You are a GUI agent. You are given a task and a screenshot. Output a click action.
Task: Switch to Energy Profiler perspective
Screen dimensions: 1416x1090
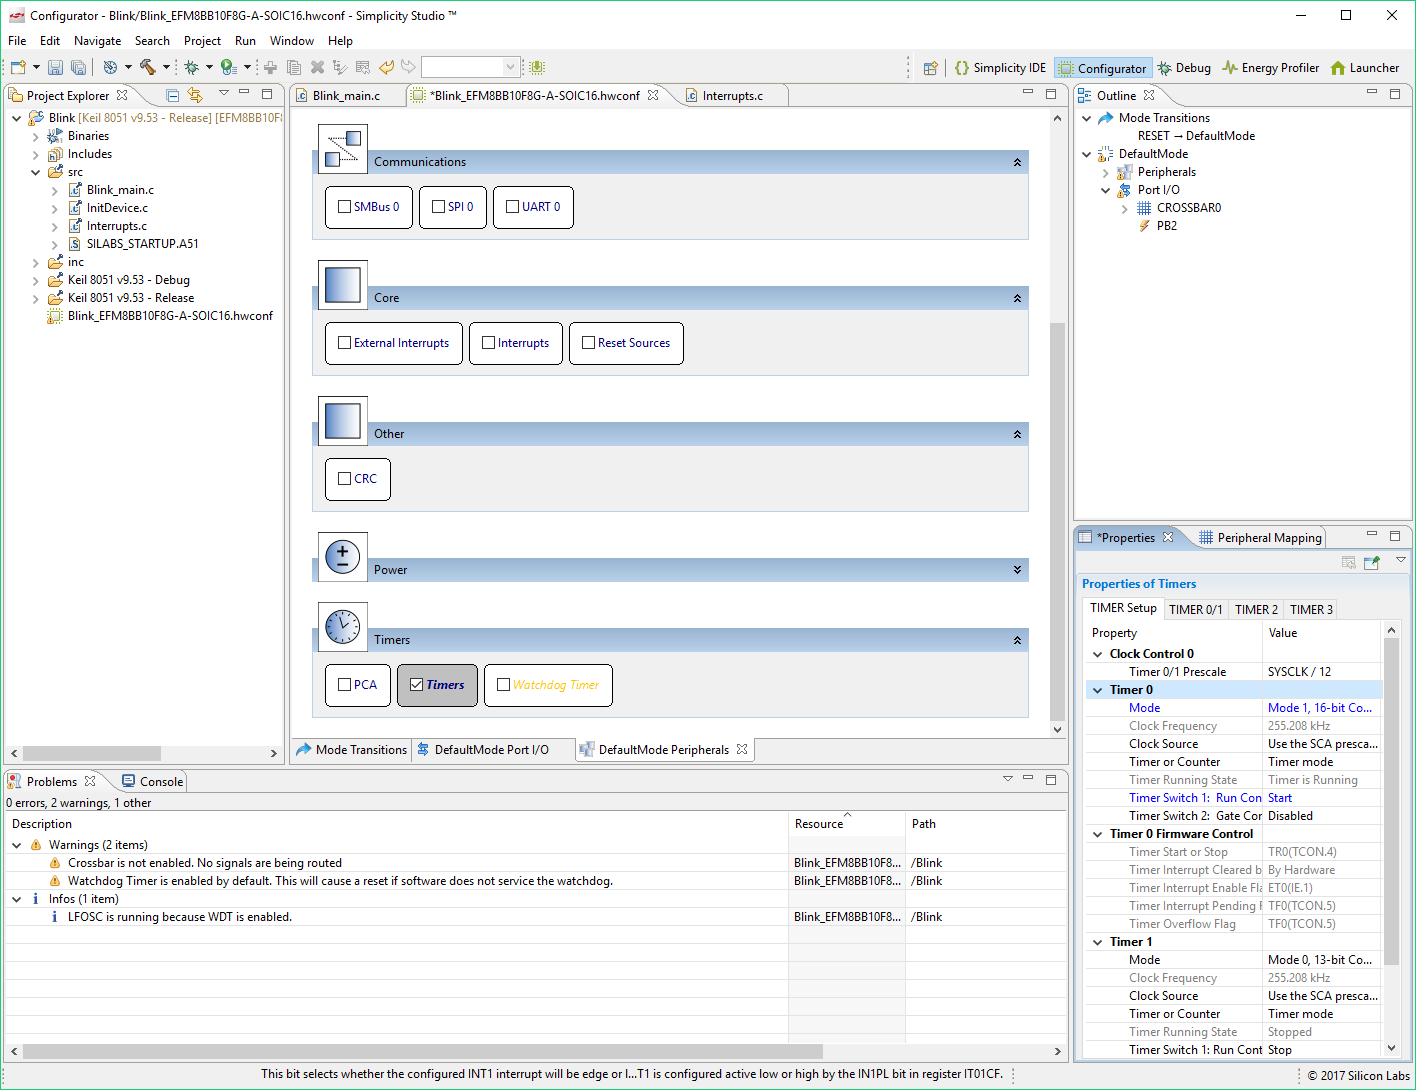click(1270, 68)
